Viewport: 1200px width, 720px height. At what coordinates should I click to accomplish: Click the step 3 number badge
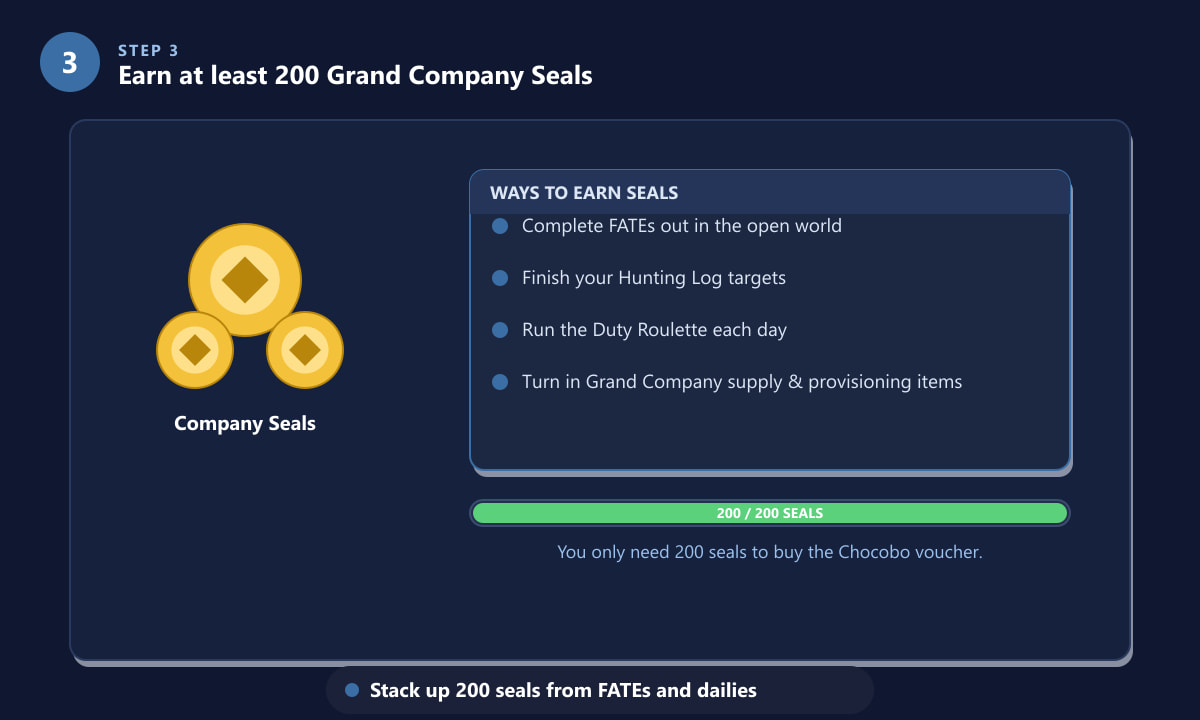point(70,62)
